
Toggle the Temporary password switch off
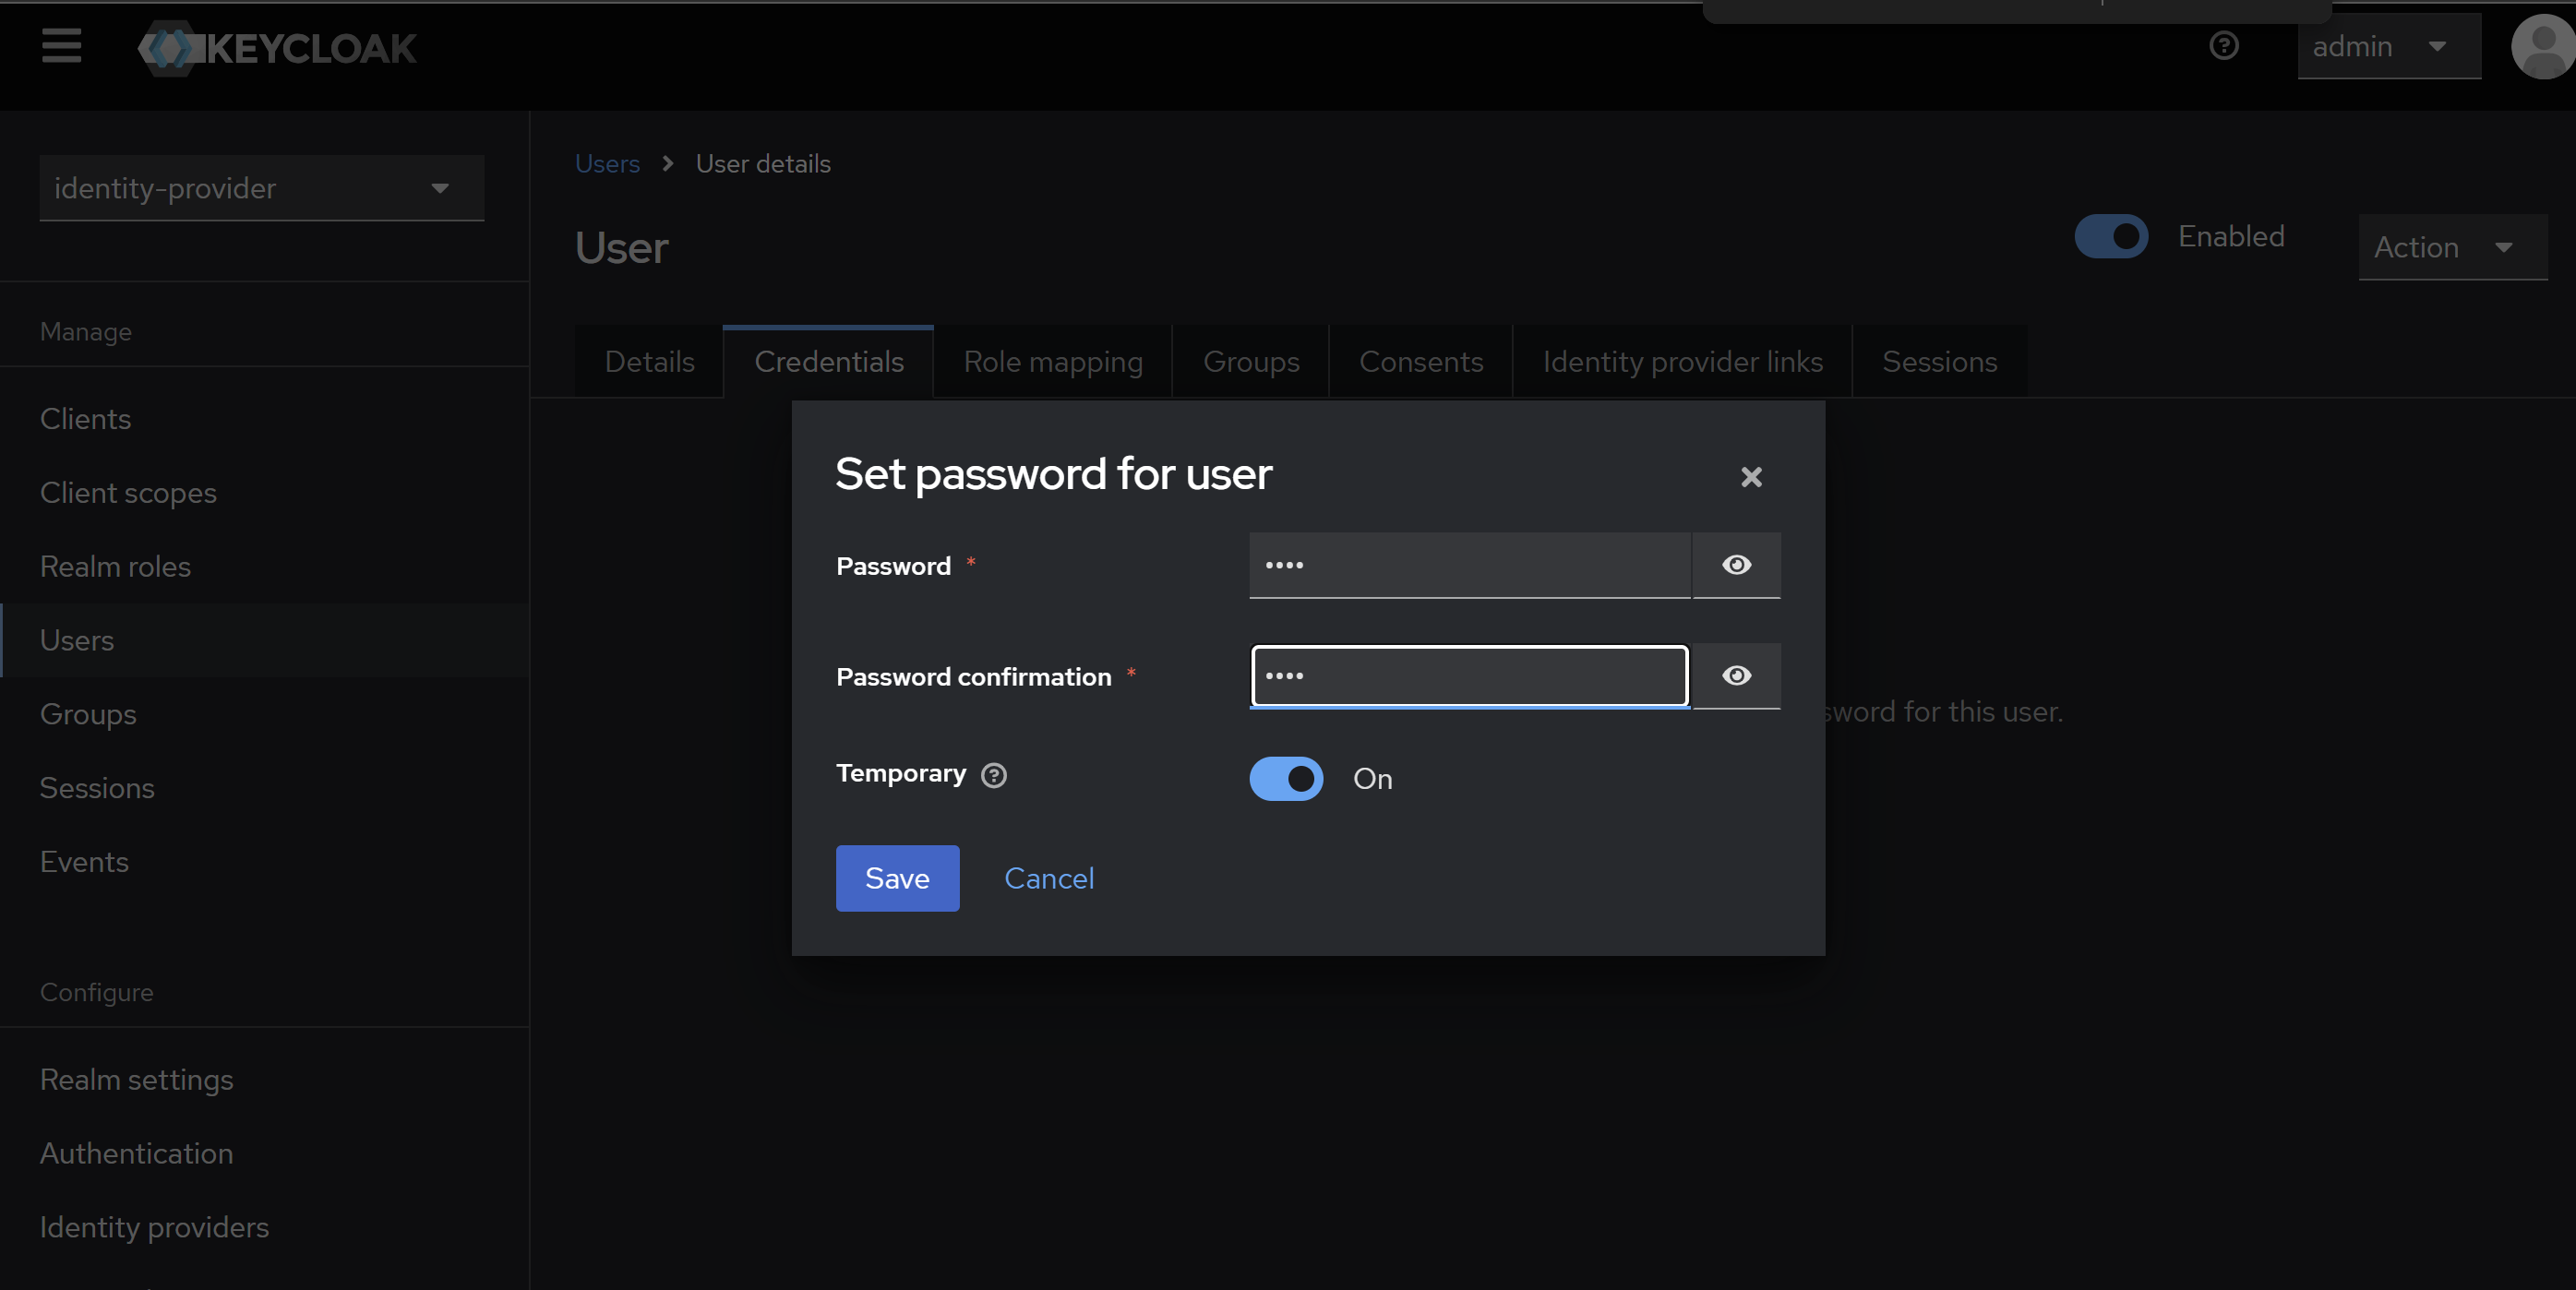(x=1286, y=778)
